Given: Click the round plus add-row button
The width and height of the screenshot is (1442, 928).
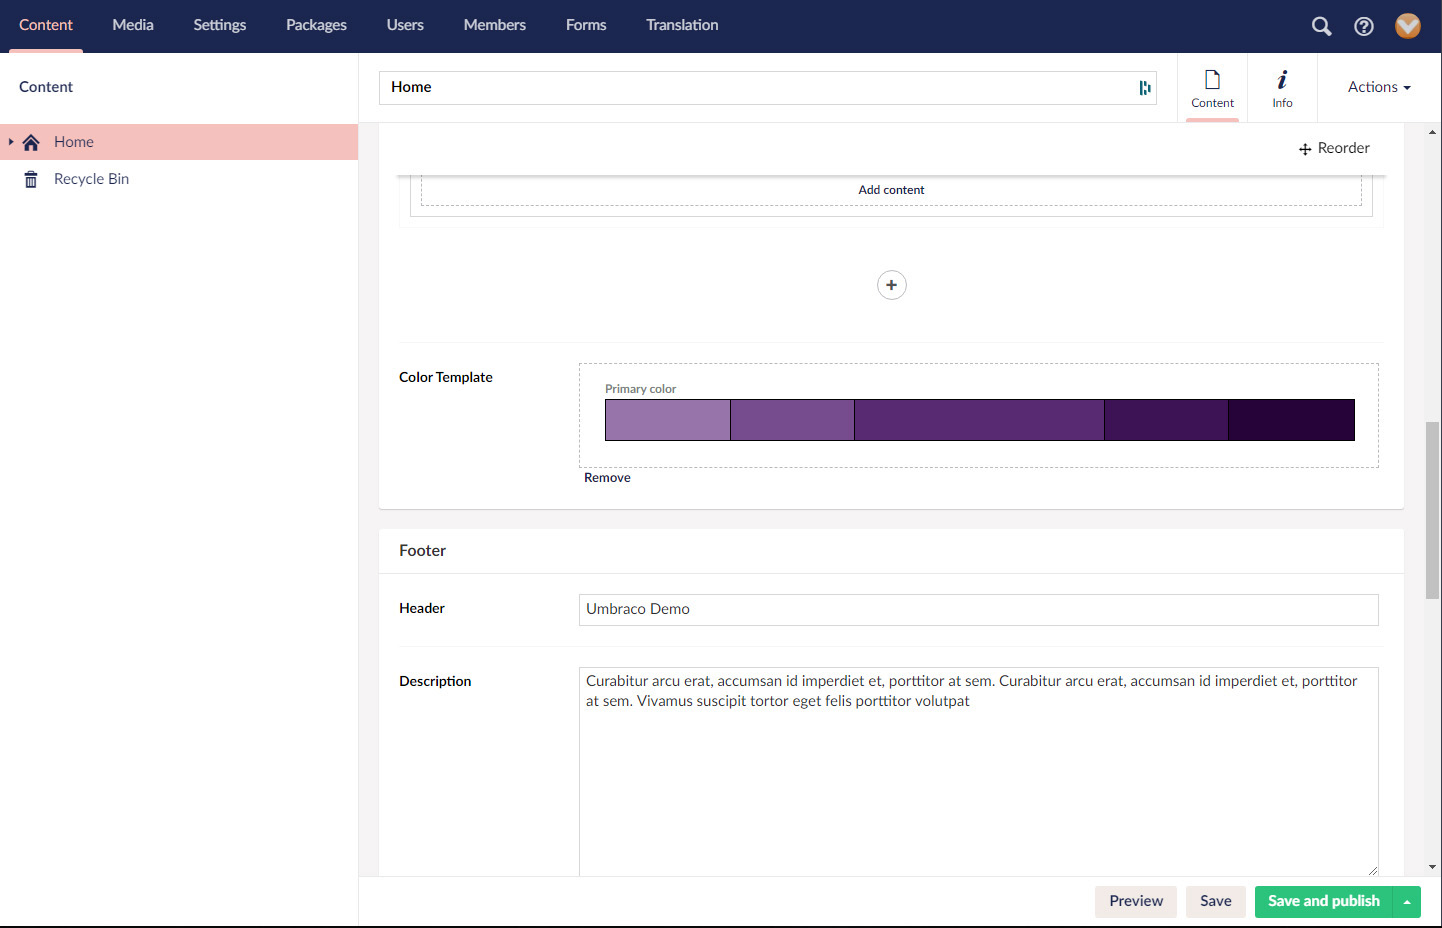Looking at the screenshot, I should [892, 285].
